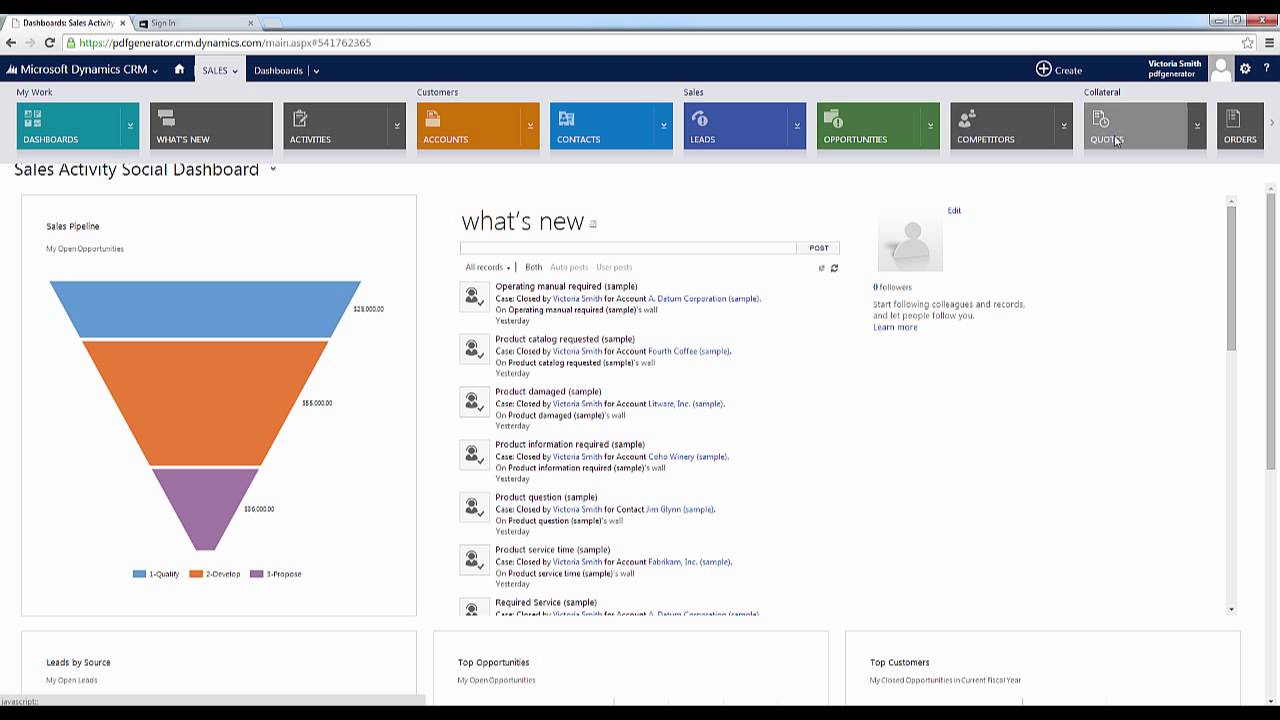This screenshot has width=1280, height=720.
Task: Filter to User posts
Action: coord(614,267)
